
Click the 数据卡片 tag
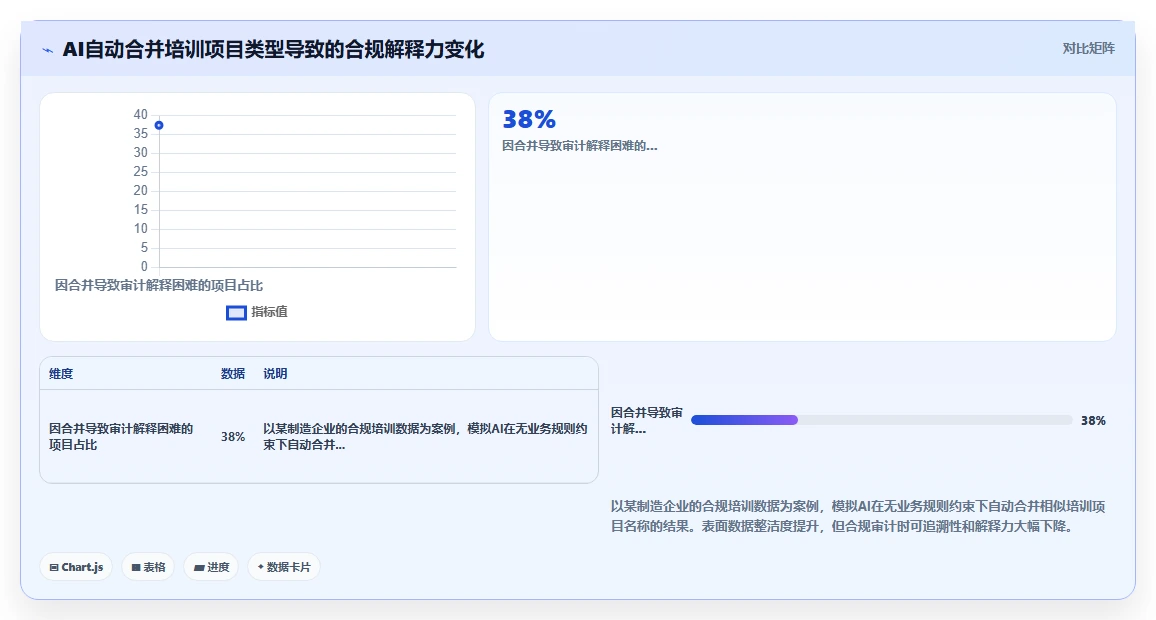click(x=284, y=567)
